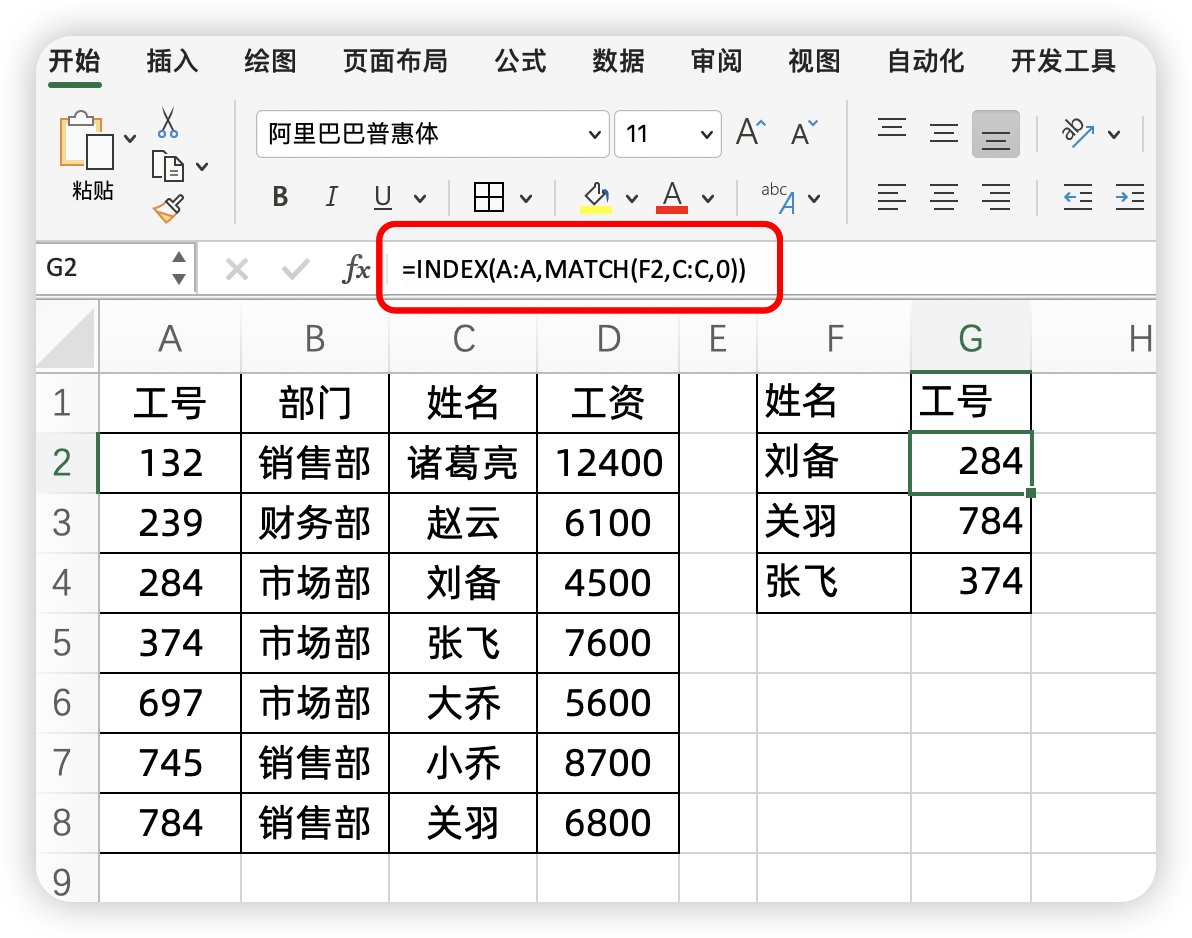The width and height of the screenshot is (1192, 938).
Task: Apply red font color
Action: pyautogui.click(x=672, y=198)
